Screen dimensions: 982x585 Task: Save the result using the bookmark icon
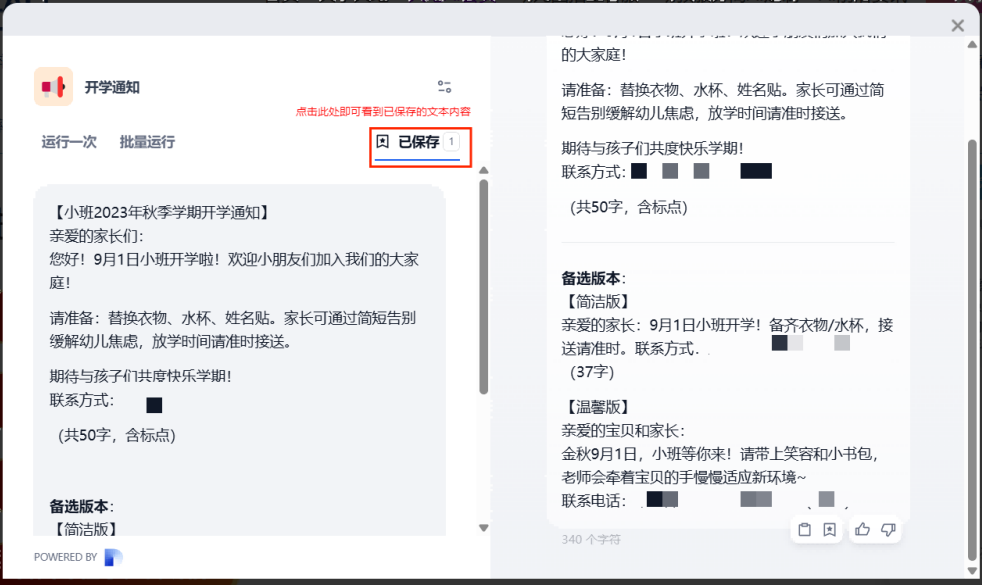tap(829, 530)
